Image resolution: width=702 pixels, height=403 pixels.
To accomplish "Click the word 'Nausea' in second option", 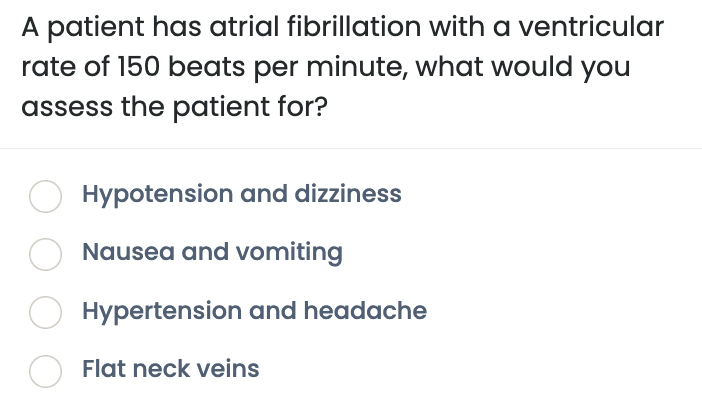I will click(x=128, y=252).
